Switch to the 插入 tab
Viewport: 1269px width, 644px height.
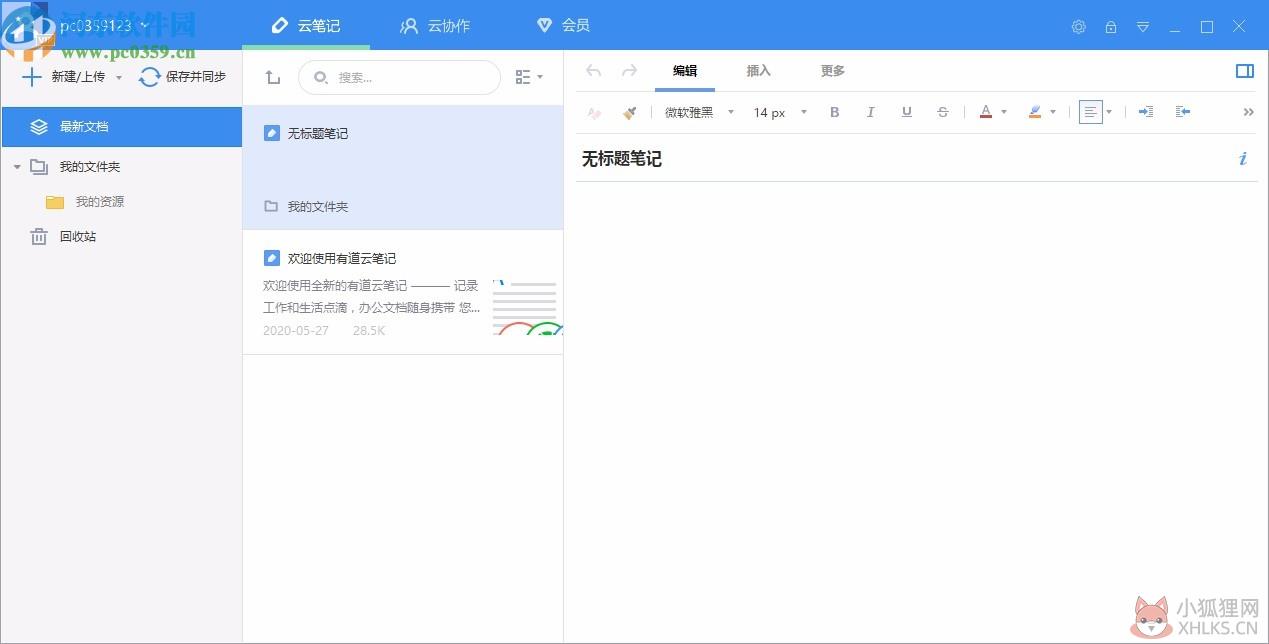pyautogui.click(x=759, y=71)
